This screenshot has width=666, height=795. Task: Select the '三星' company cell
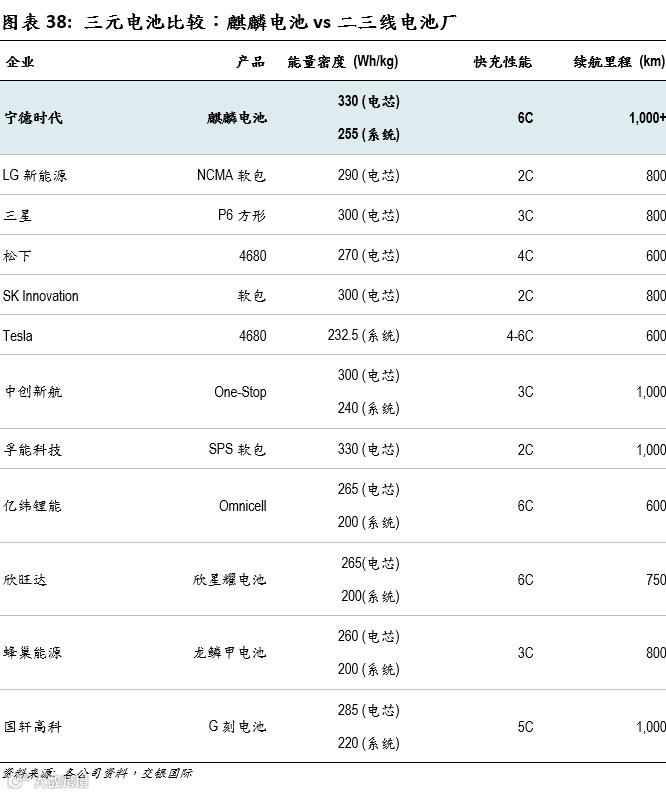click(18, 215)
